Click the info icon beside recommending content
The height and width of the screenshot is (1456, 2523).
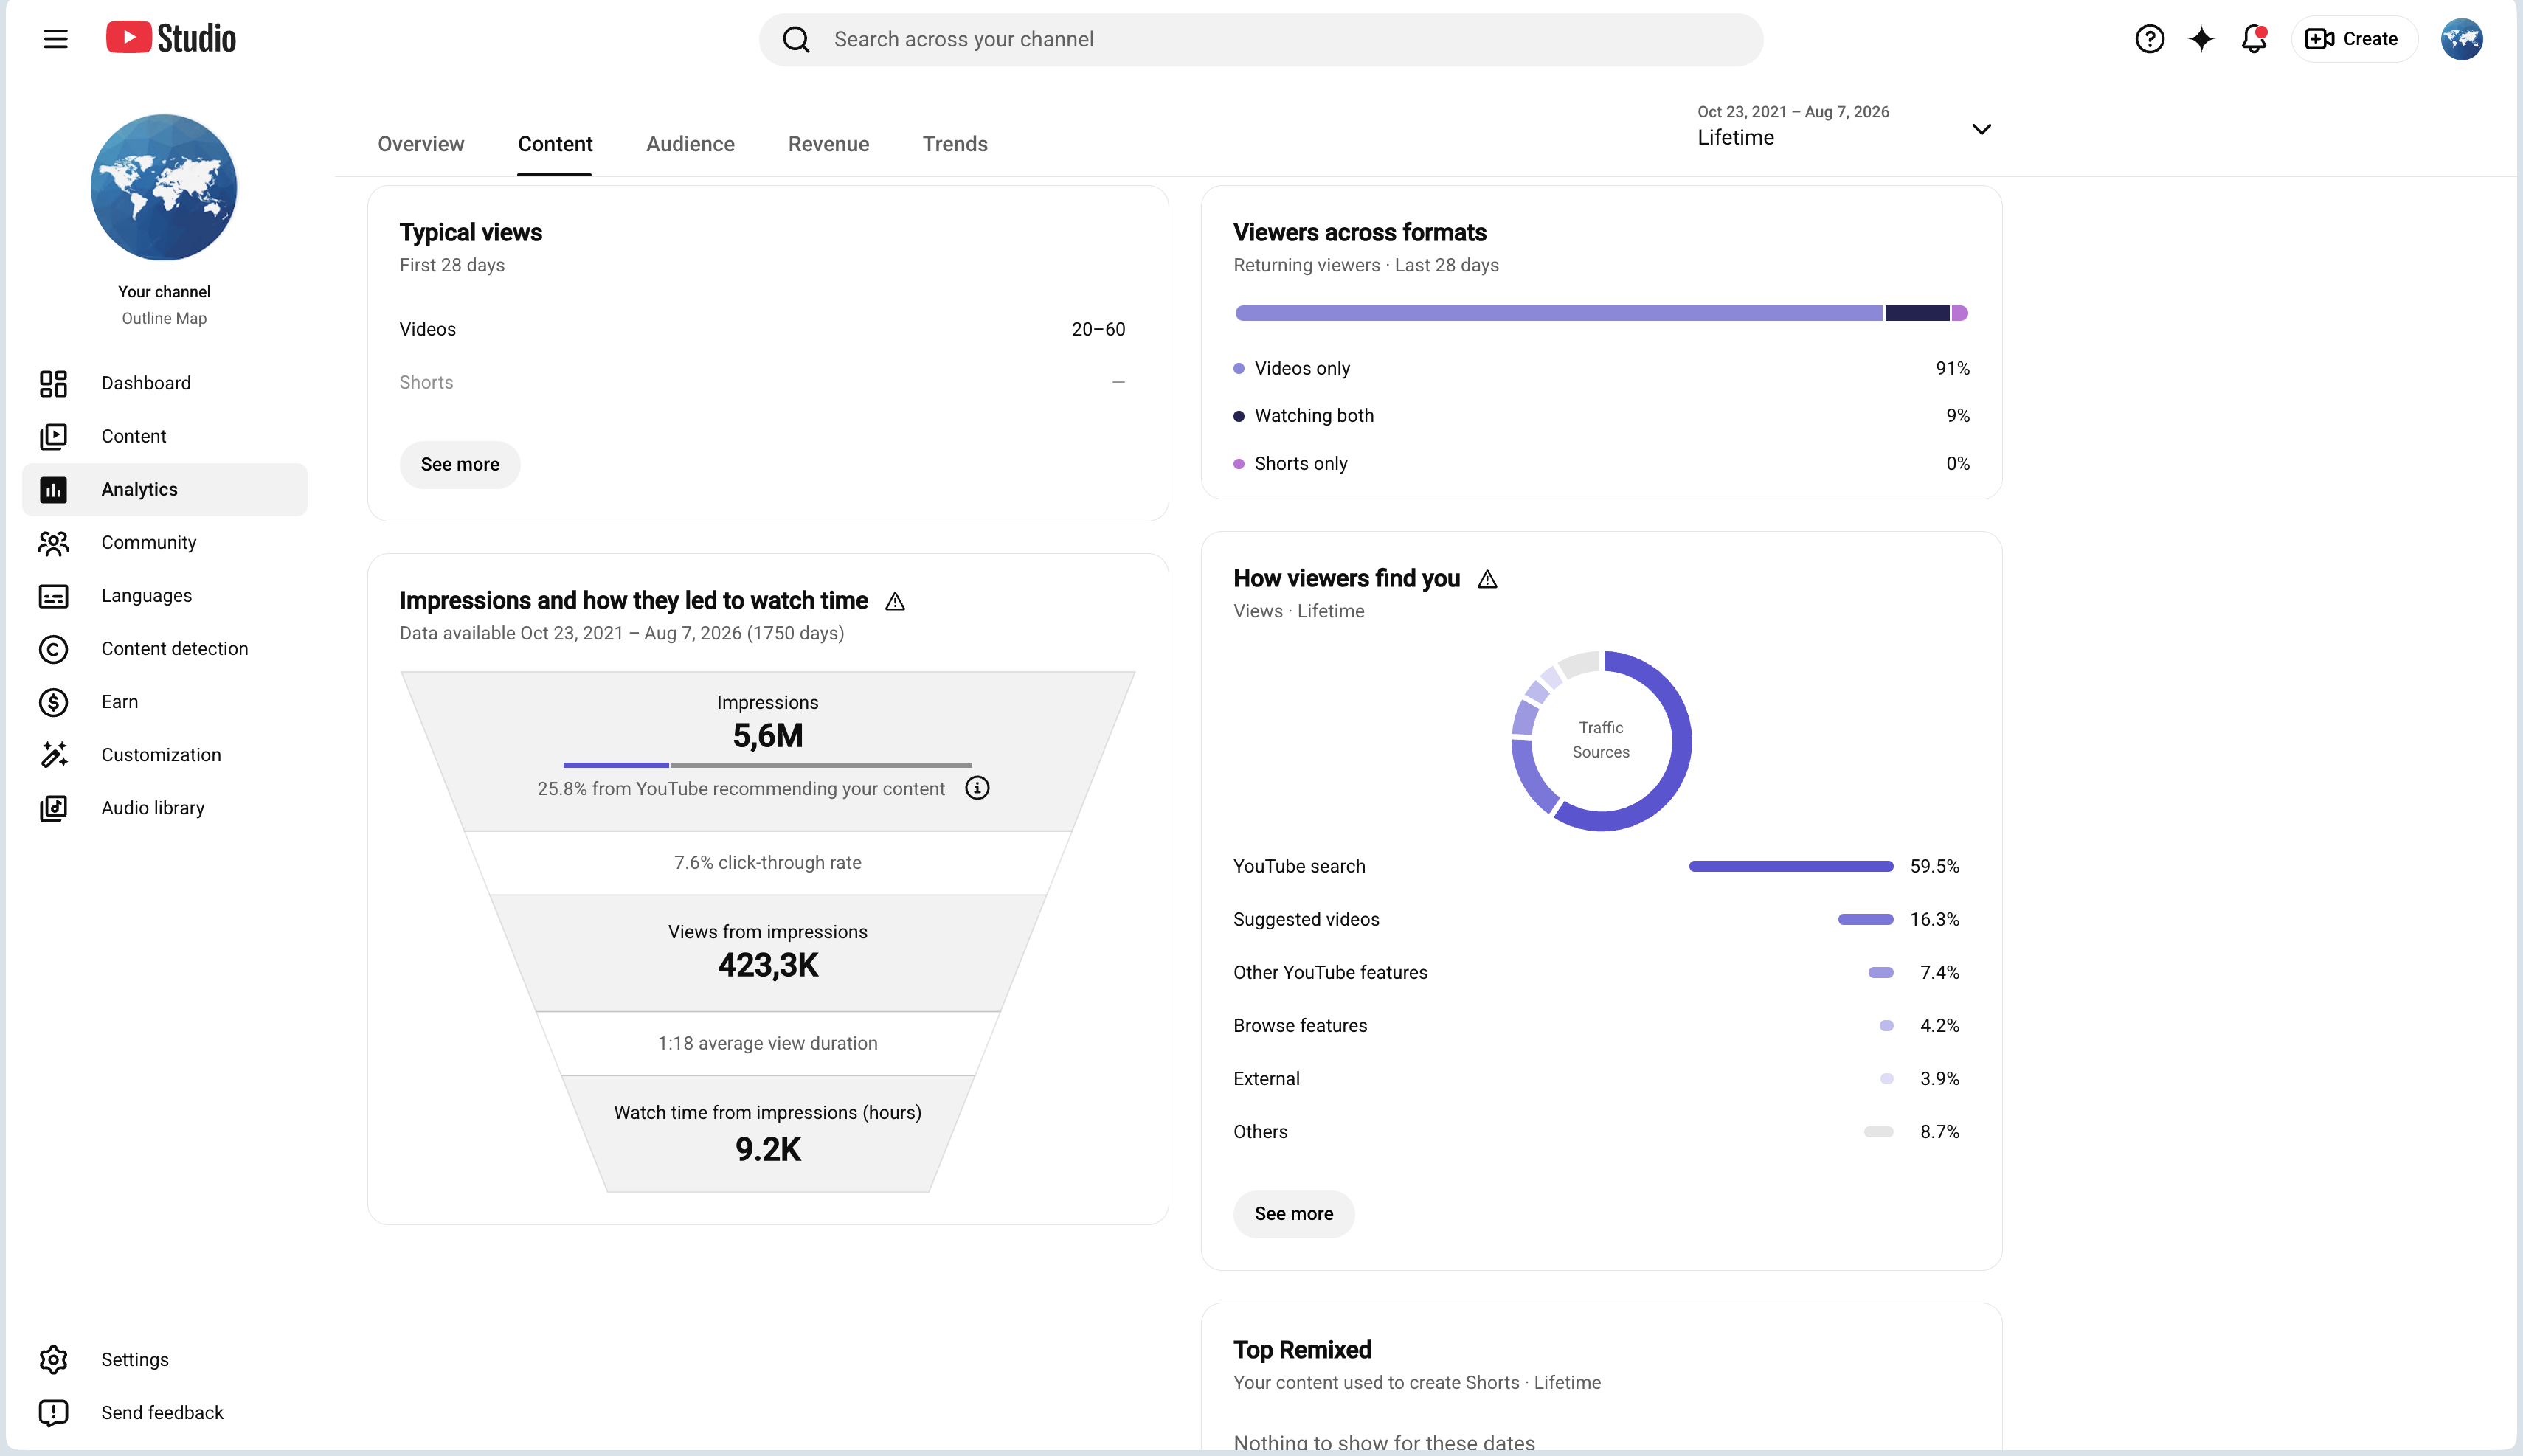tap(977, 788)
